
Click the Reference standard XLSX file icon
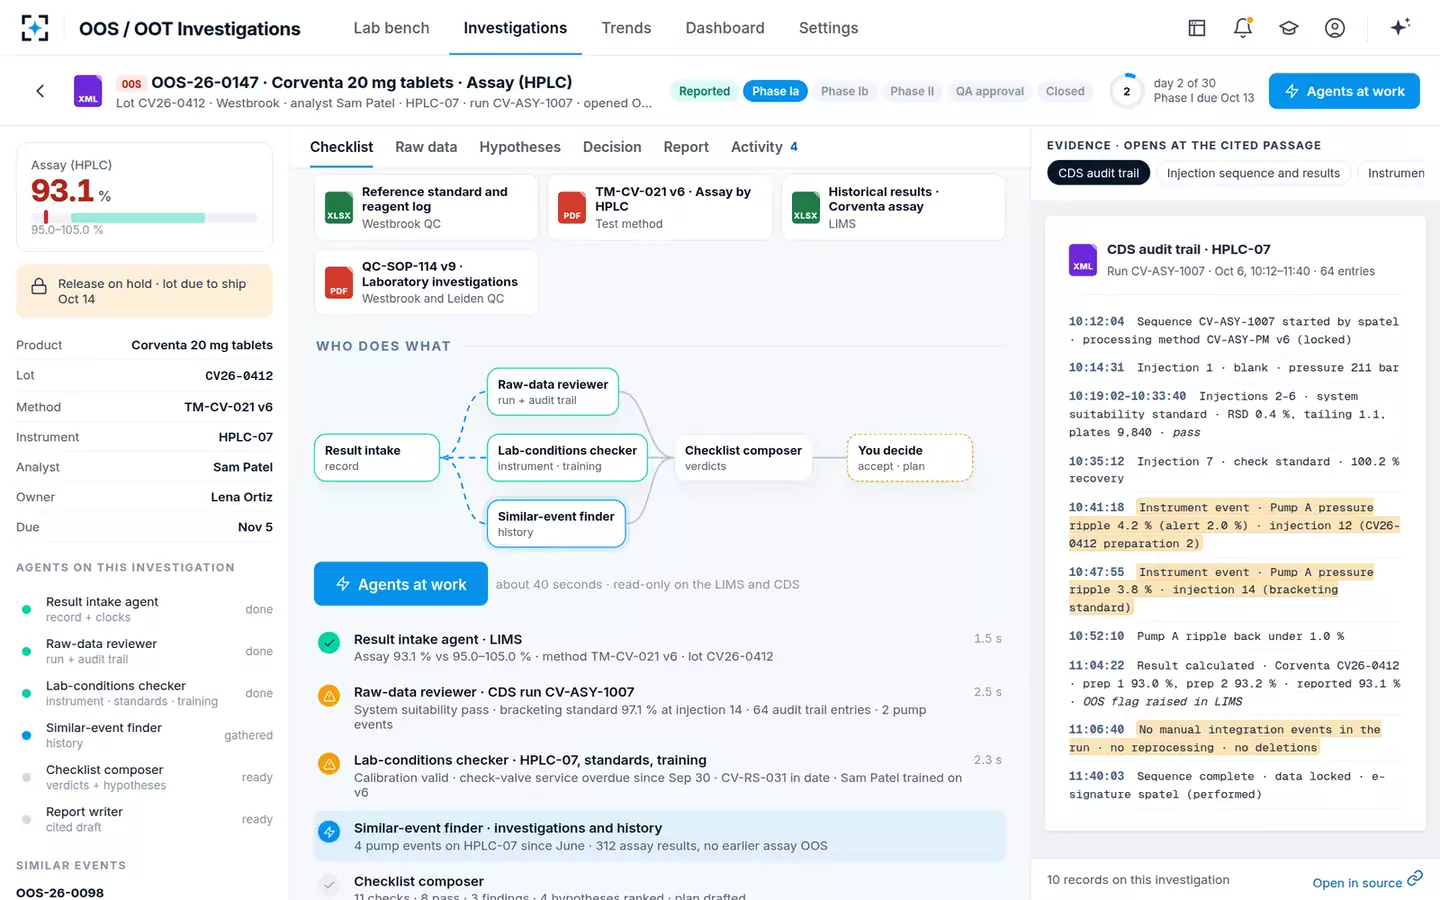click(339, 207)
